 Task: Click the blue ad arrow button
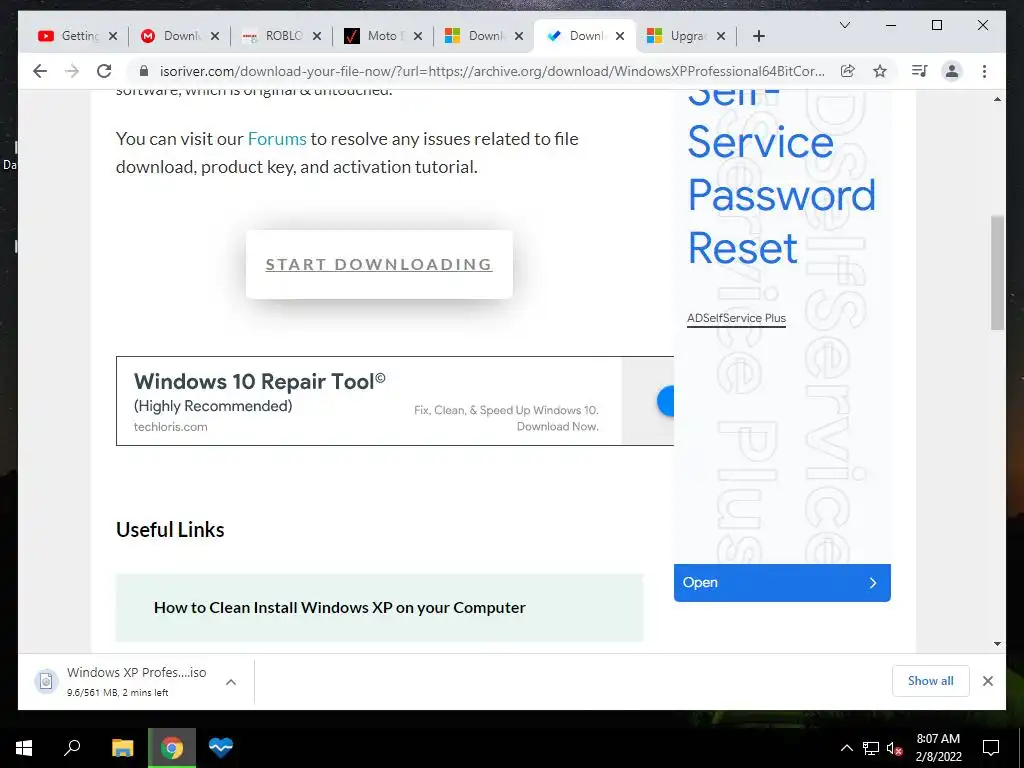click(x=665, y=401)
